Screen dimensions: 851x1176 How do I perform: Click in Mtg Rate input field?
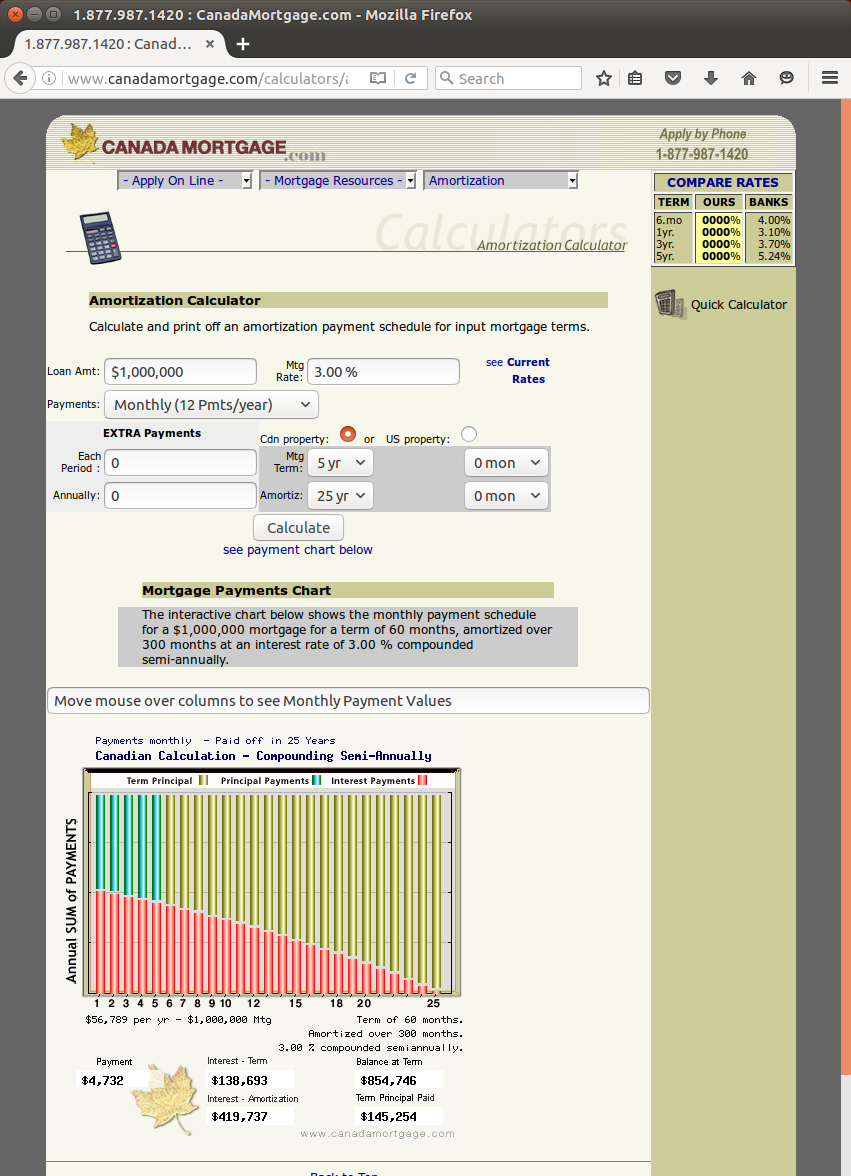point(383,372)
